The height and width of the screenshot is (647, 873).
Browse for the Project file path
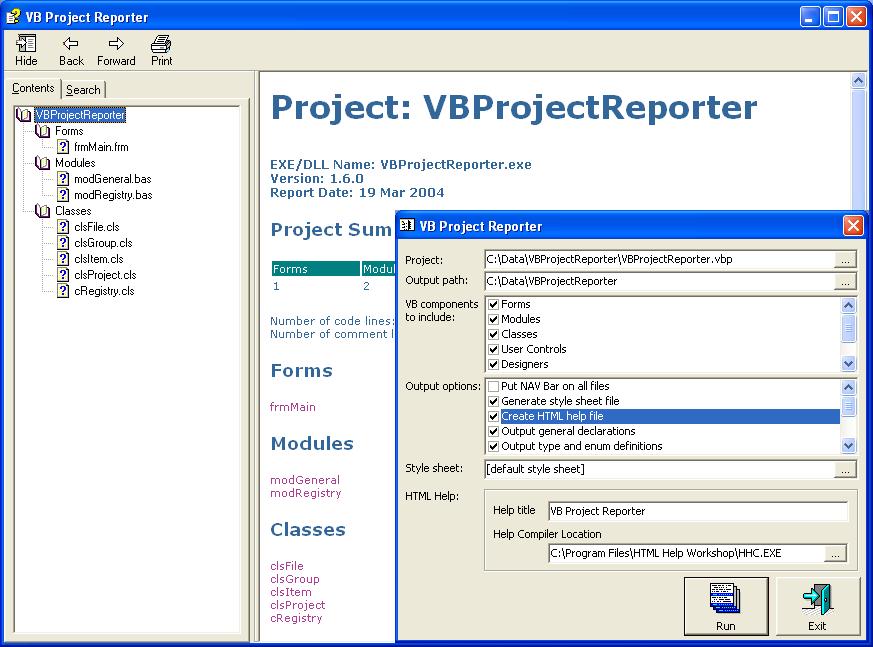point(846,260)
